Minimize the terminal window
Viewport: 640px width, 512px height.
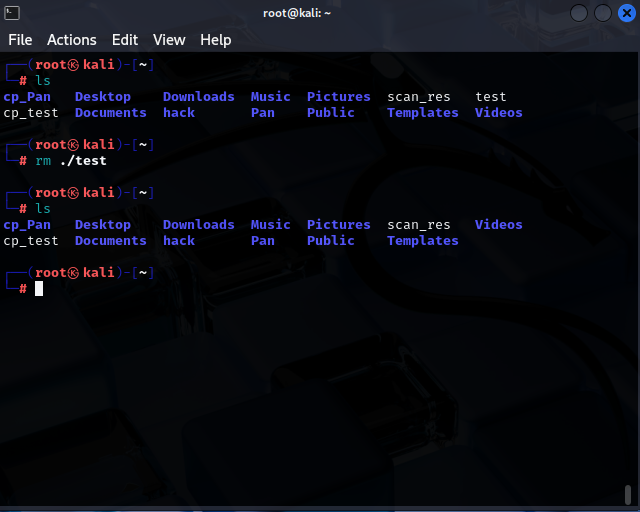579,13
